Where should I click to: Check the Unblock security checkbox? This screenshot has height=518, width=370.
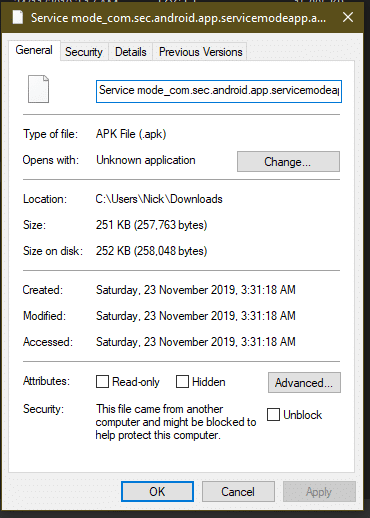(x=273, y=415)
